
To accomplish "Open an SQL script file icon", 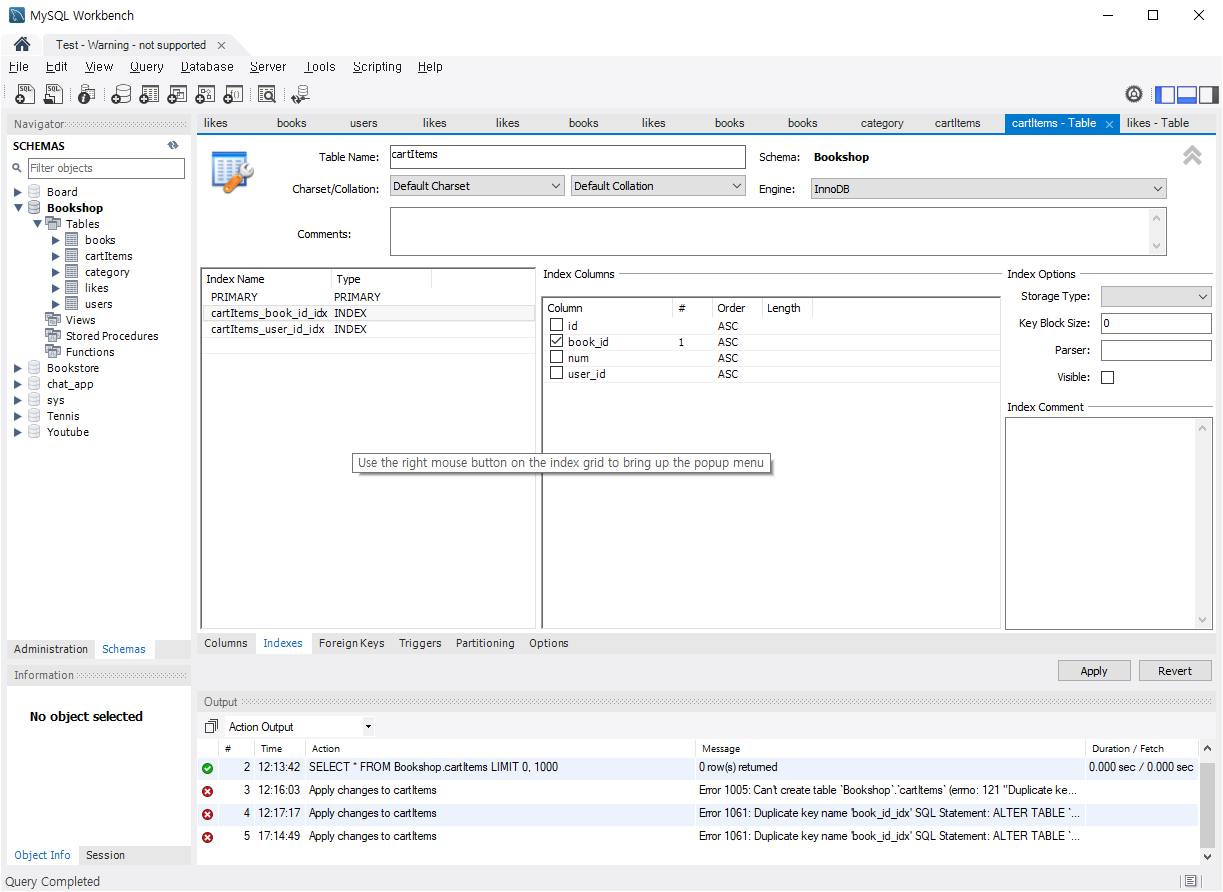I will point(53,94).
